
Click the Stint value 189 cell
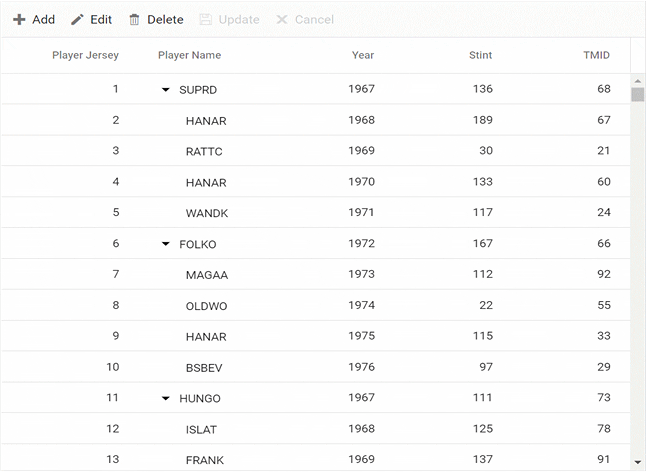click(482, 120)
